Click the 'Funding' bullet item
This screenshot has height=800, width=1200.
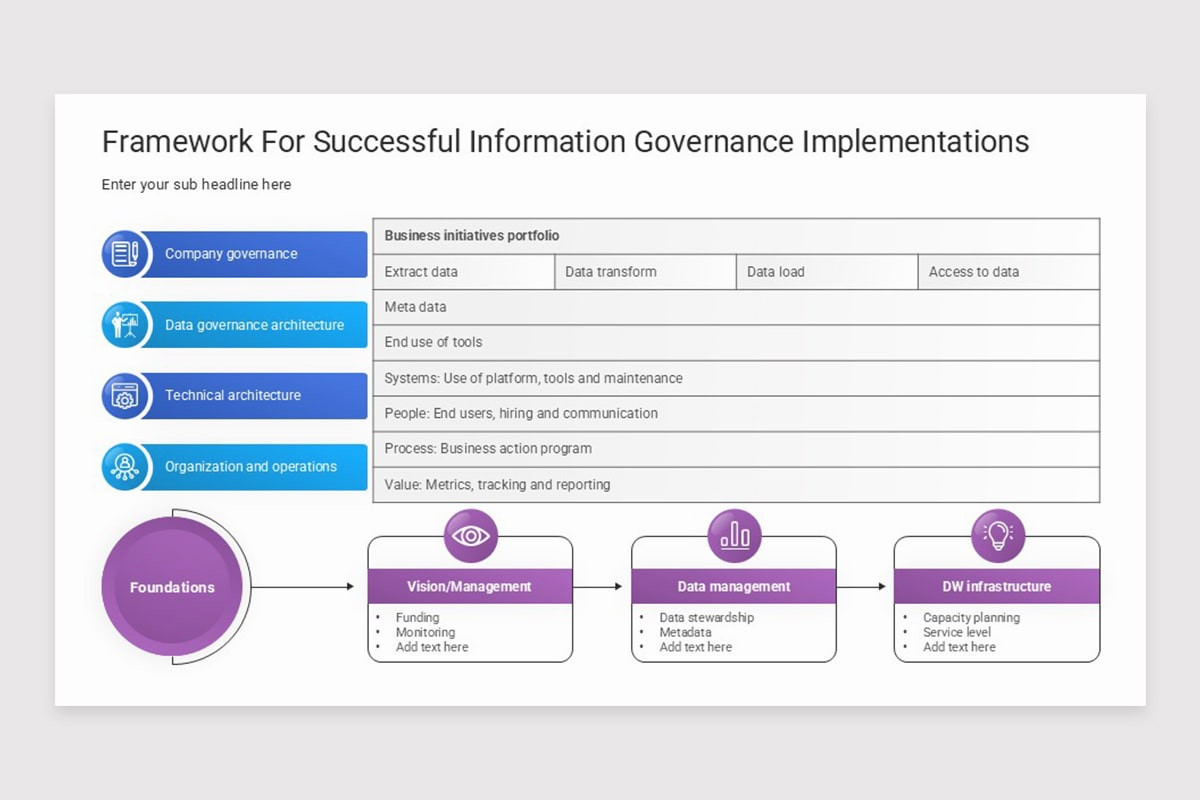pyautogui.click(x=417, y=618)
